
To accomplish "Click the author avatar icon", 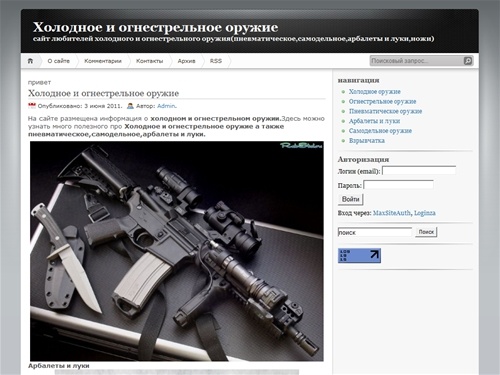I will click(130, 106).
